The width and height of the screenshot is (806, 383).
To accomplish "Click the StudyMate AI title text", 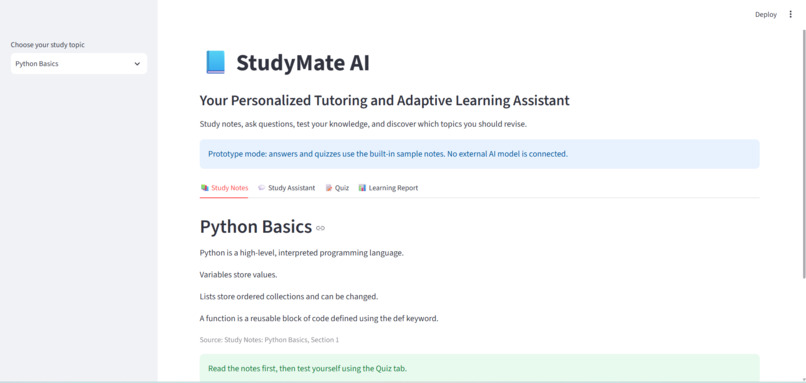I will [303, 63].
